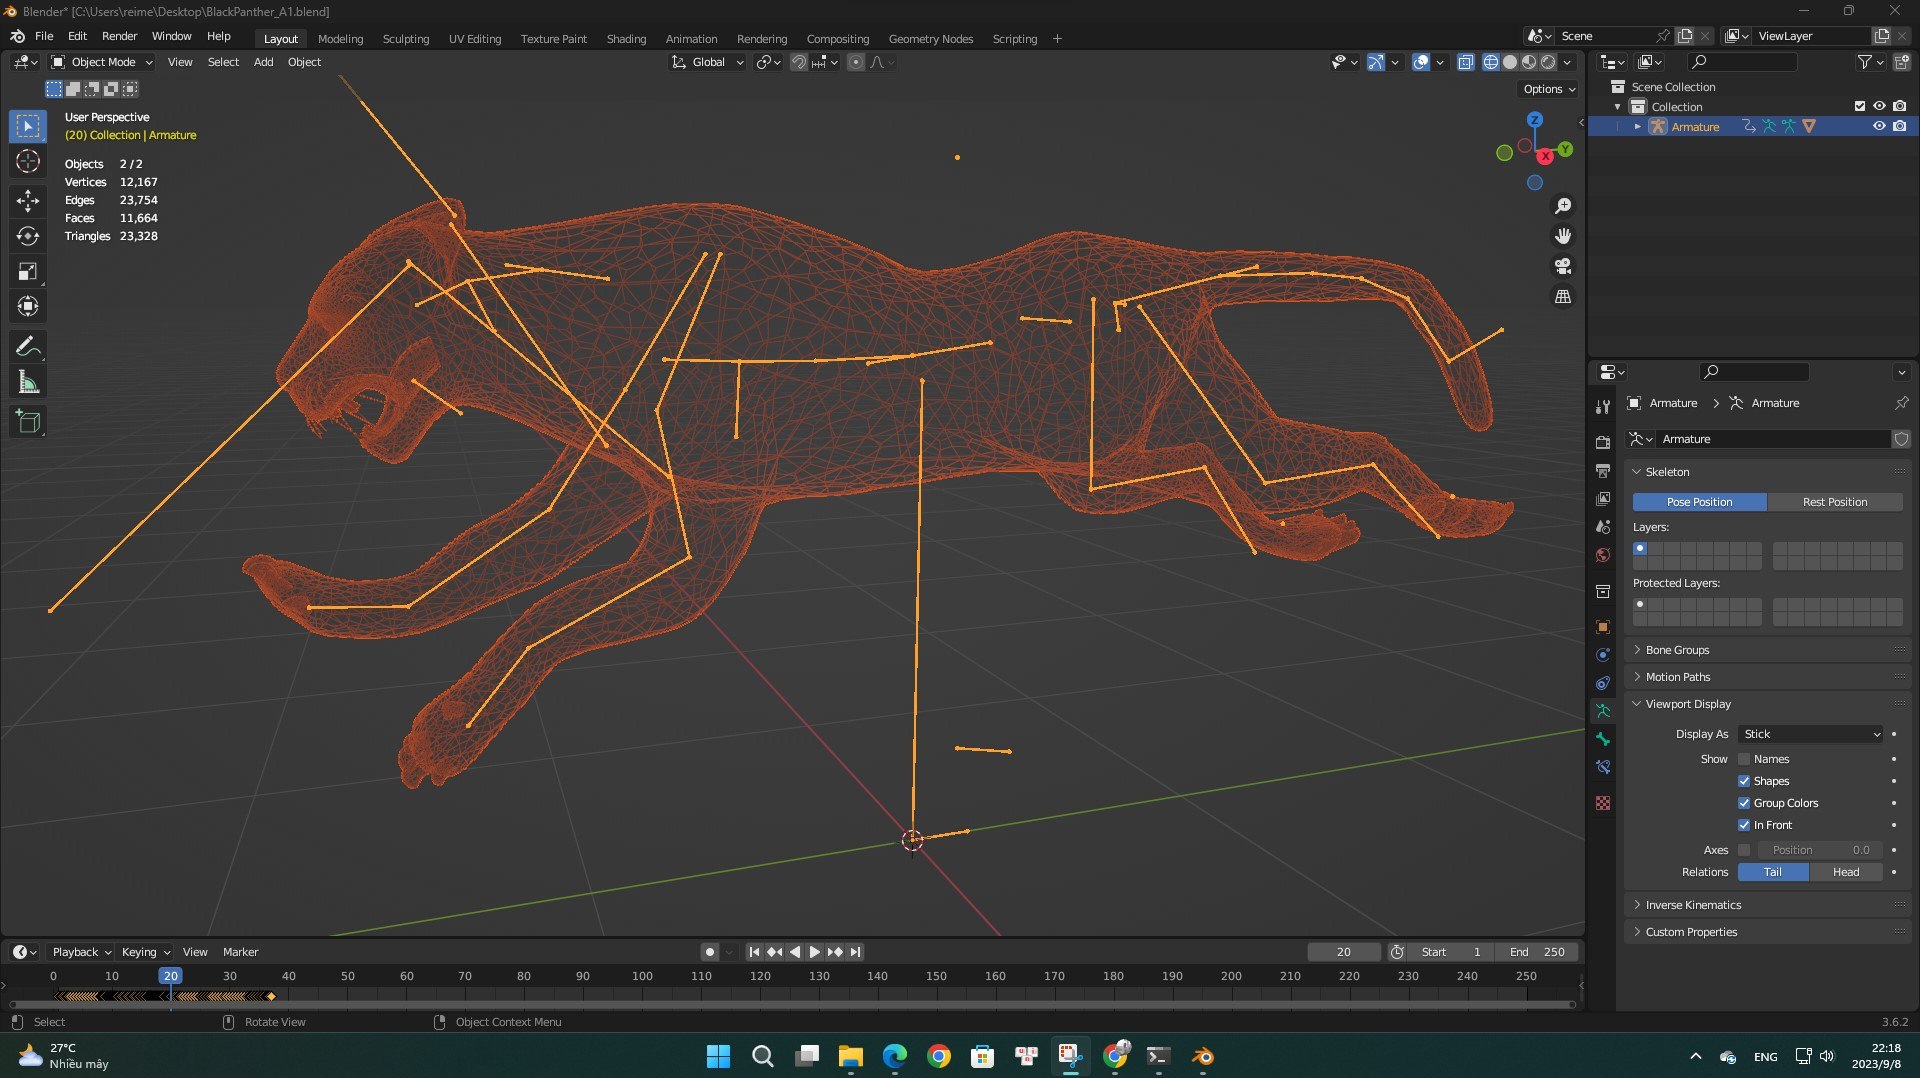This screenshot has width=1920, height=1078.
Task: Open the Output properties tab
Action: click(x=1603, y=470)
